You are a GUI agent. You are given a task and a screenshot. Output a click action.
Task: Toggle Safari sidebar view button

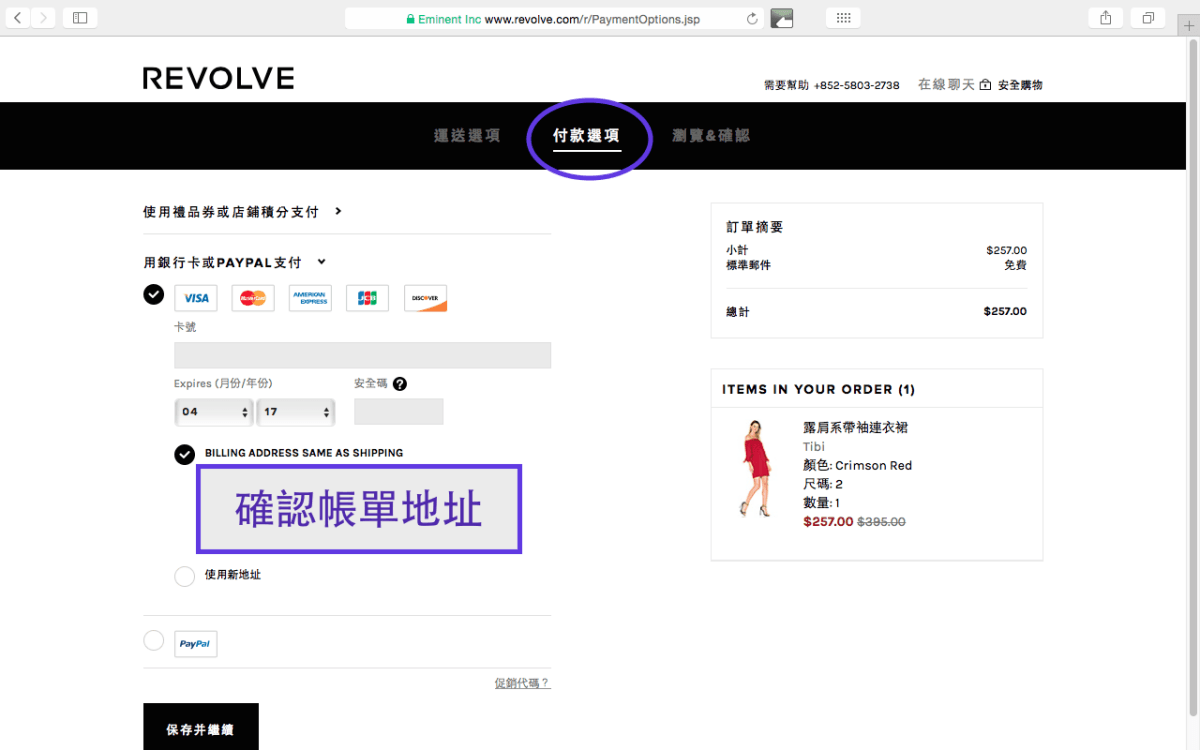pos(80,18)
